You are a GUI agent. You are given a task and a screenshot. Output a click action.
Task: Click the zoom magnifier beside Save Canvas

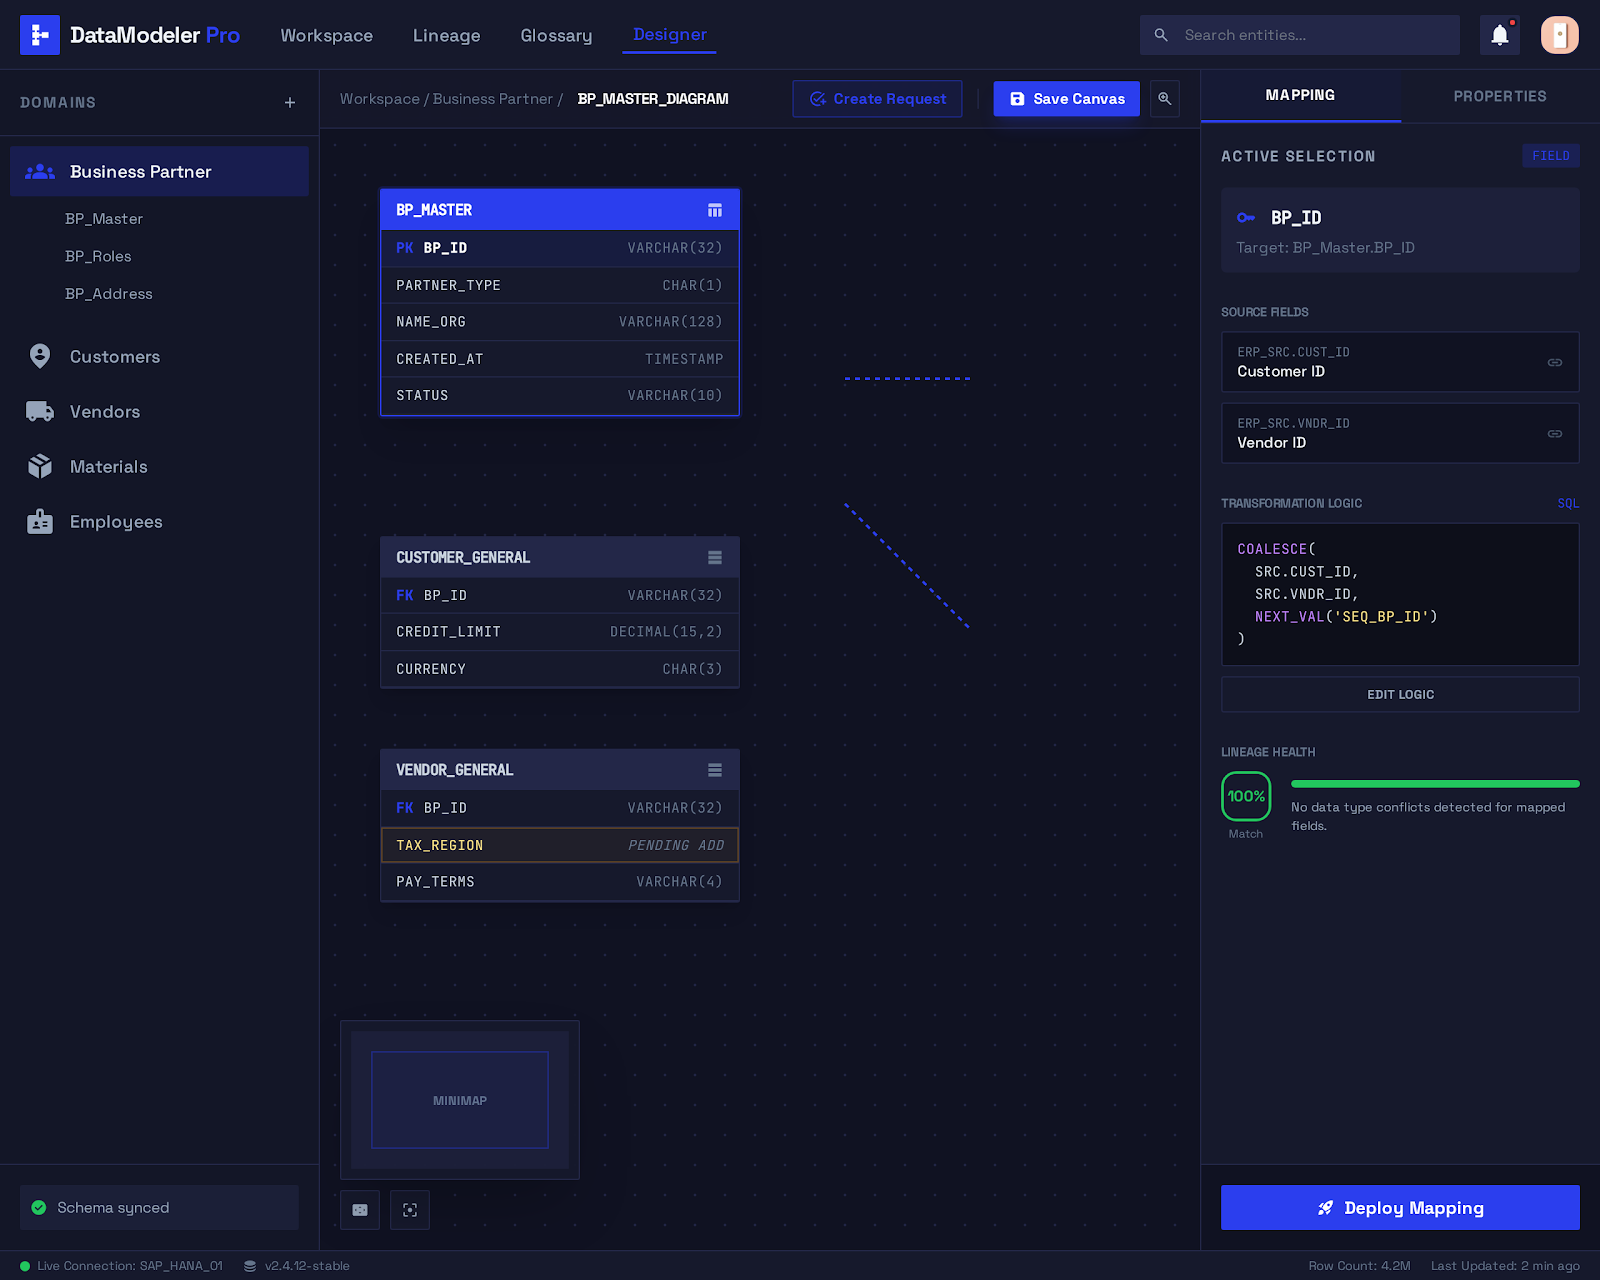pyautogui.click(x=1164, y=98)
